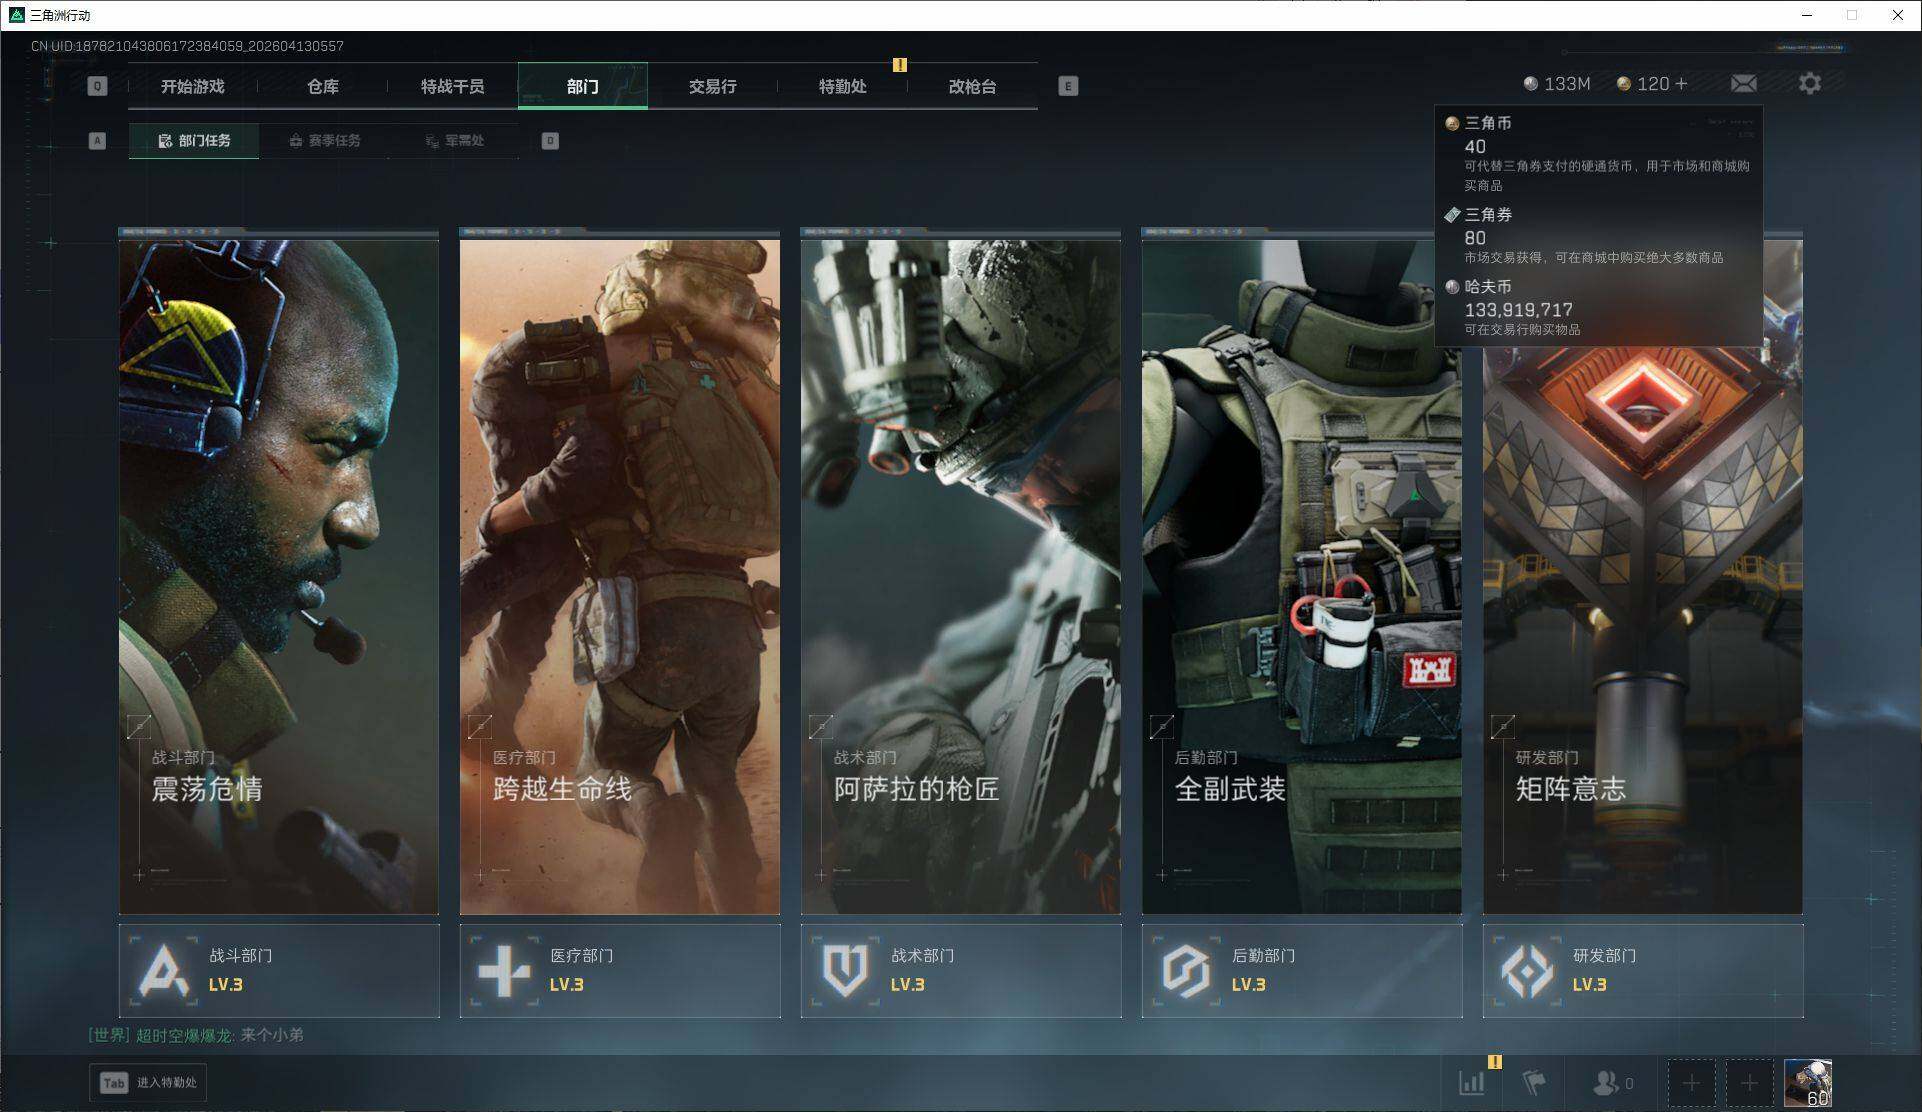The image size is (1922, 1112).
Task: Click the 战斗部门 emblem icon
Action: [x=164, y=970]
